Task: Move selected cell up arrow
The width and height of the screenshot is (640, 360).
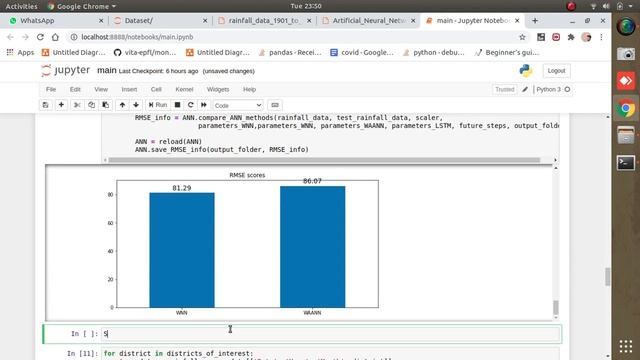Action: point(122,105)
